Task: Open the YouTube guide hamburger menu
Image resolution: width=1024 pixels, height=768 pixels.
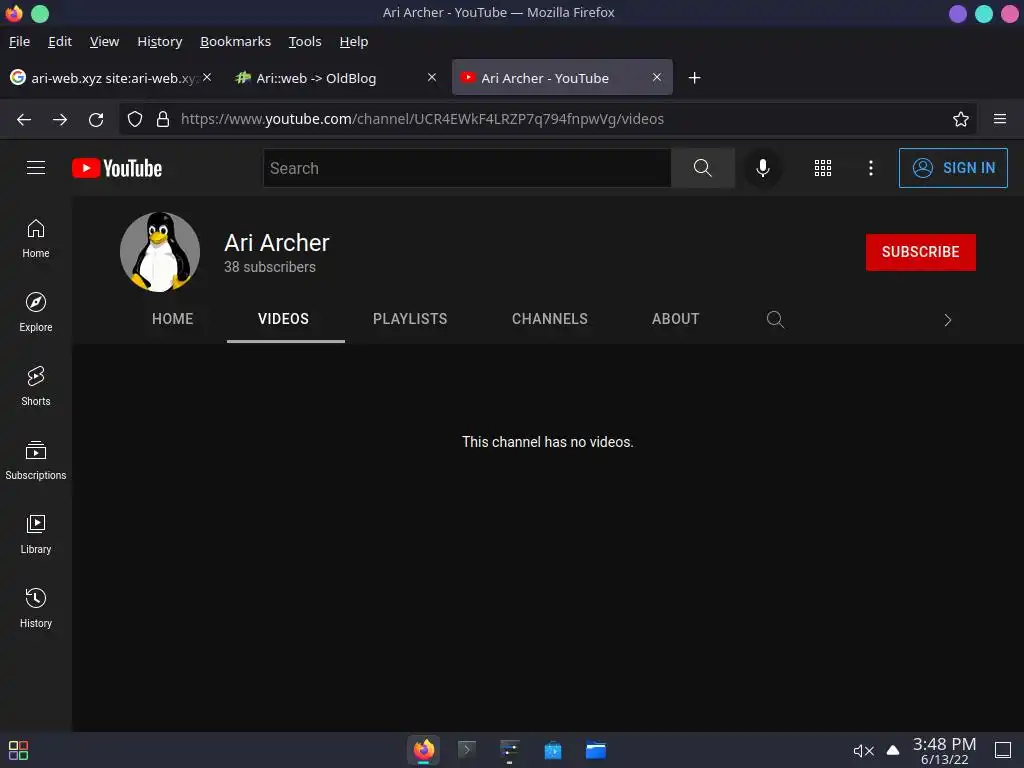Action: pyautogui.click(x=36, y=168)
